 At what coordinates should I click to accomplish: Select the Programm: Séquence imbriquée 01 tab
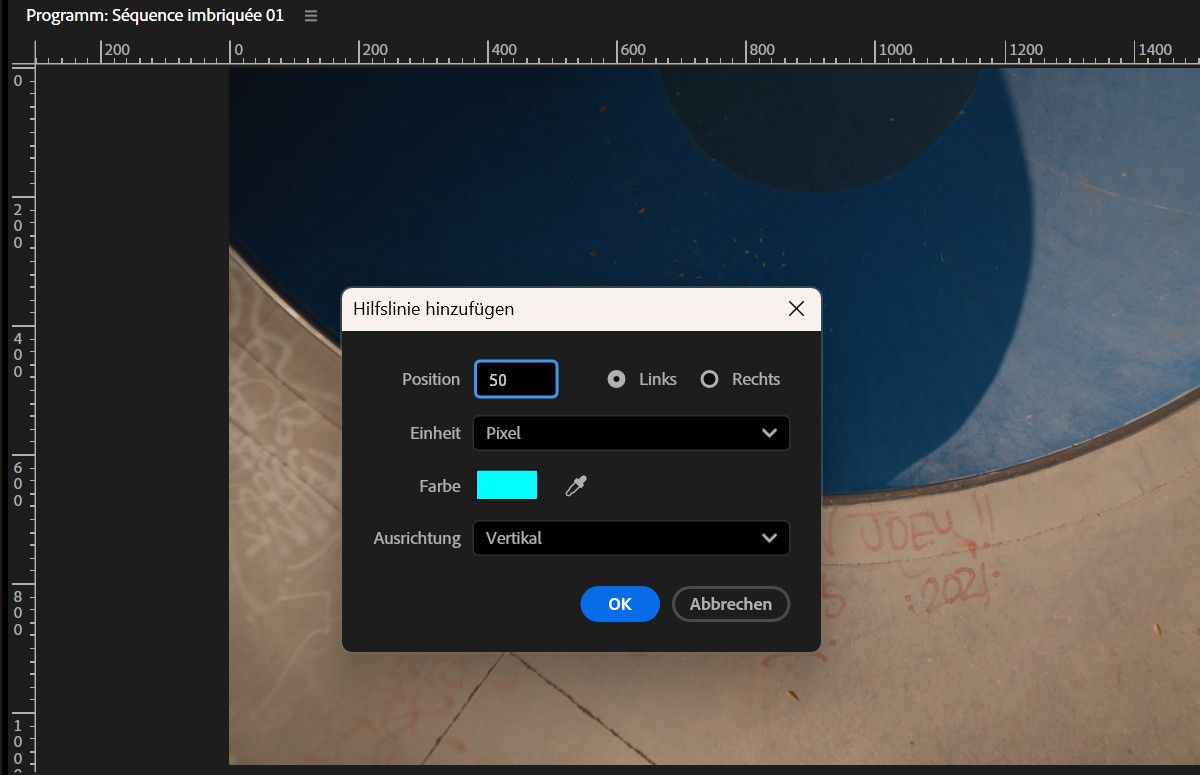(x=155, y=16)
